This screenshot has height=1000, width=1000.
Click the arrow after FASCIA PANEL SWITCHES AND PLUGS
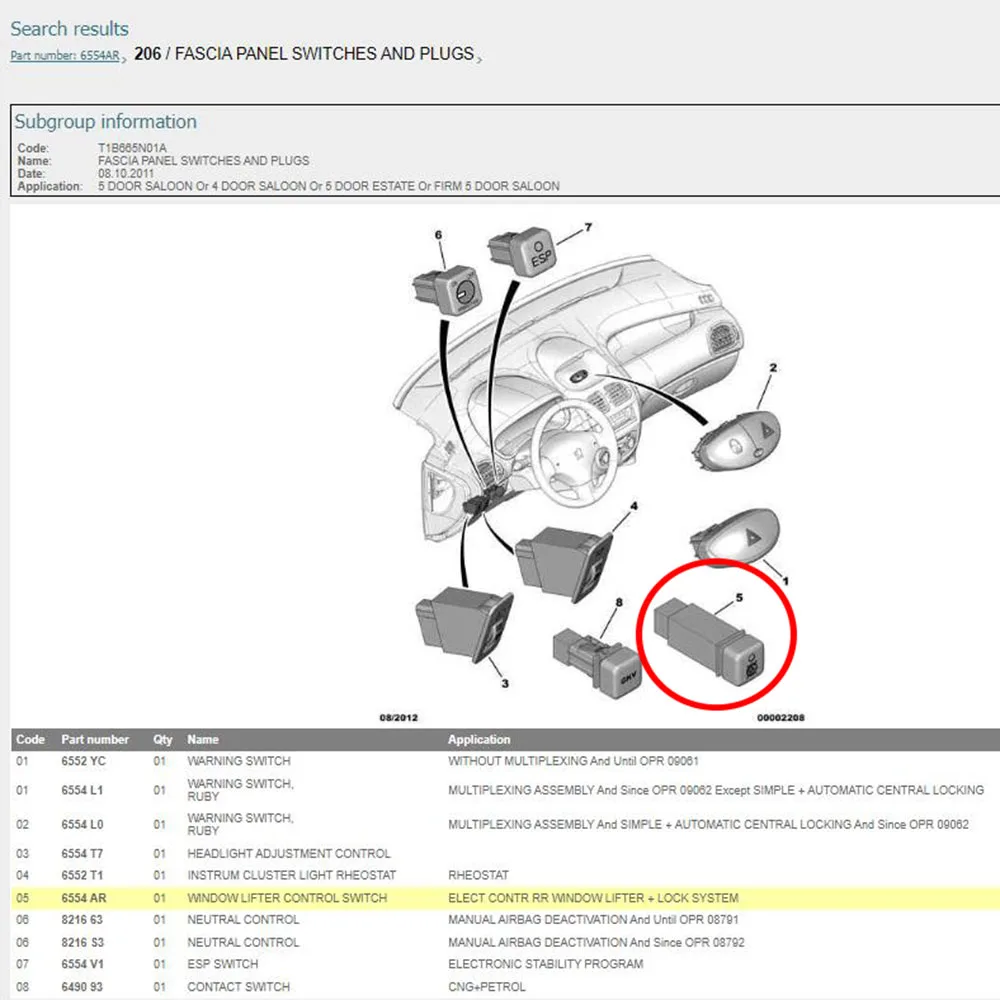[480, 59]
